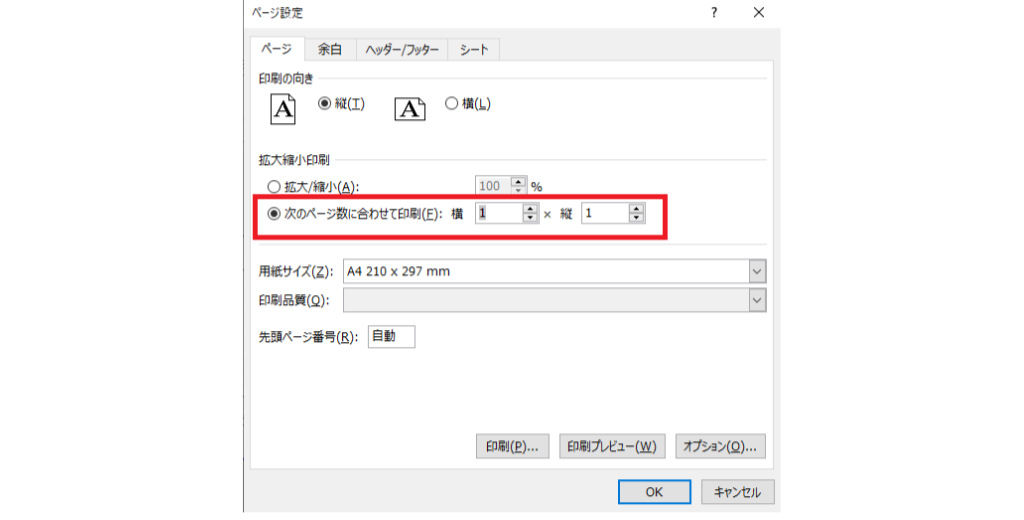Viewport: 1024px width, 520px height.
Task: Click the help question mark icon
Action: tap(714, 13)
